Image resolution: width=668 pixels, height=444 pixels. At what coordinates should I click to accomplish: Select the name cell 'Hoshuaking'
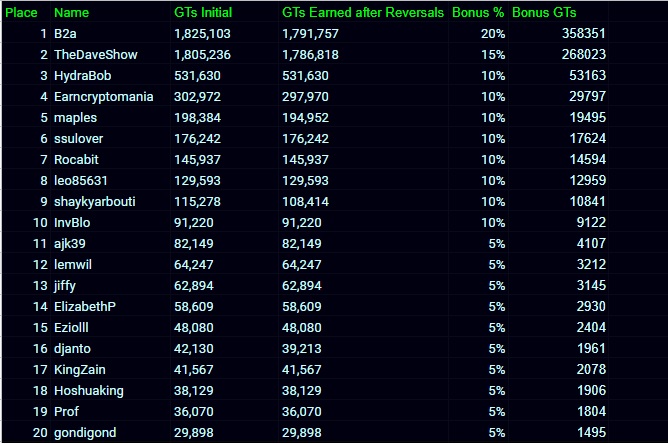89,390
